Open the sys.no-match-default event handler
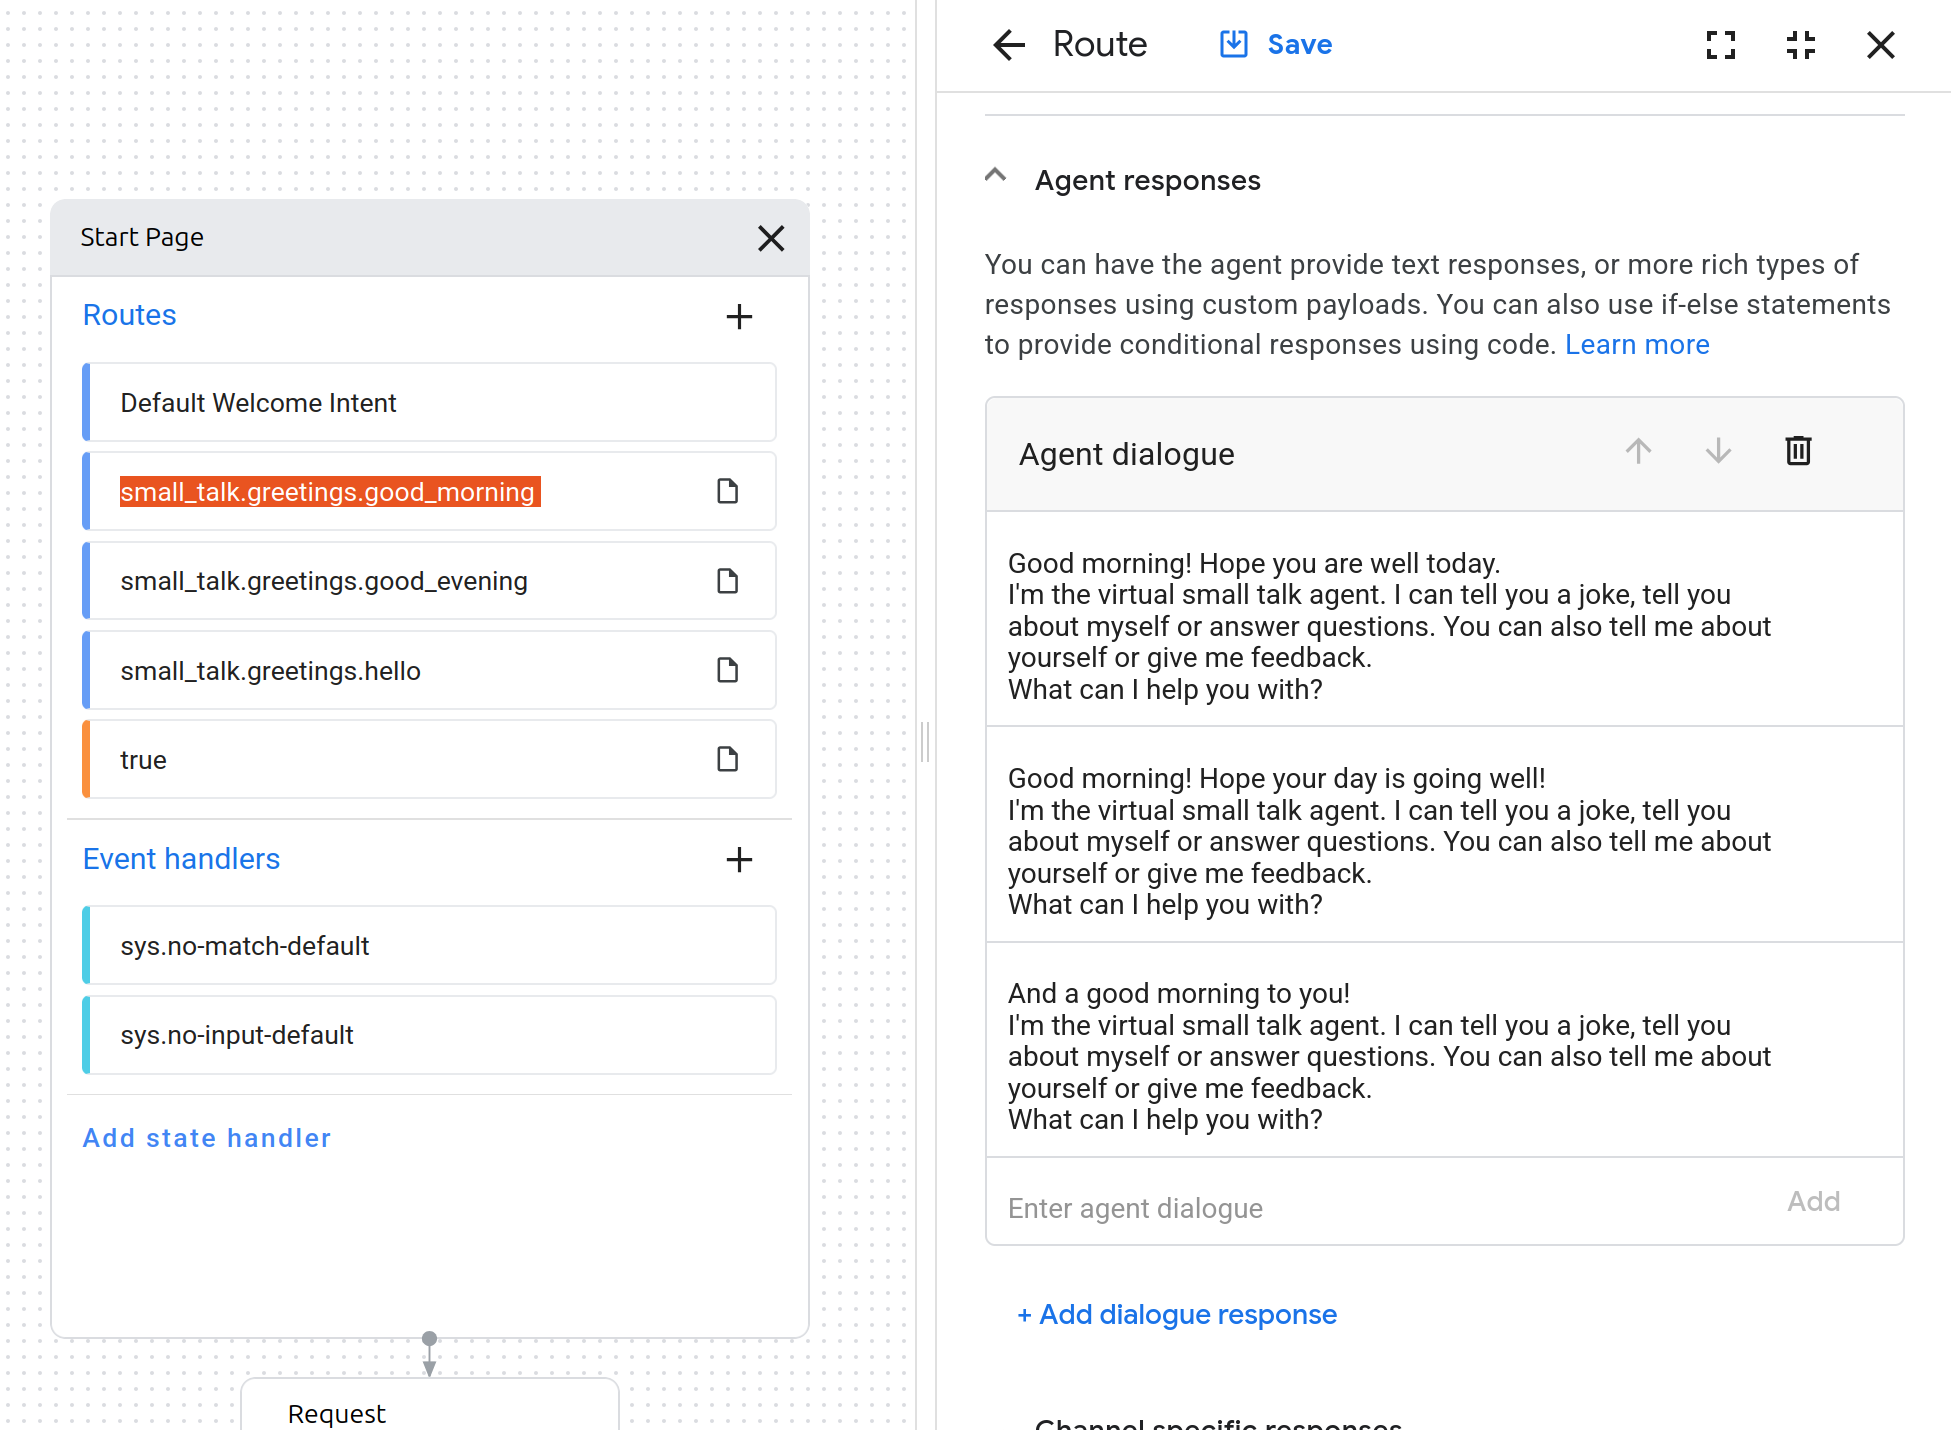Viewport: 1951px width, 1430px height. [x=430, y=946]
